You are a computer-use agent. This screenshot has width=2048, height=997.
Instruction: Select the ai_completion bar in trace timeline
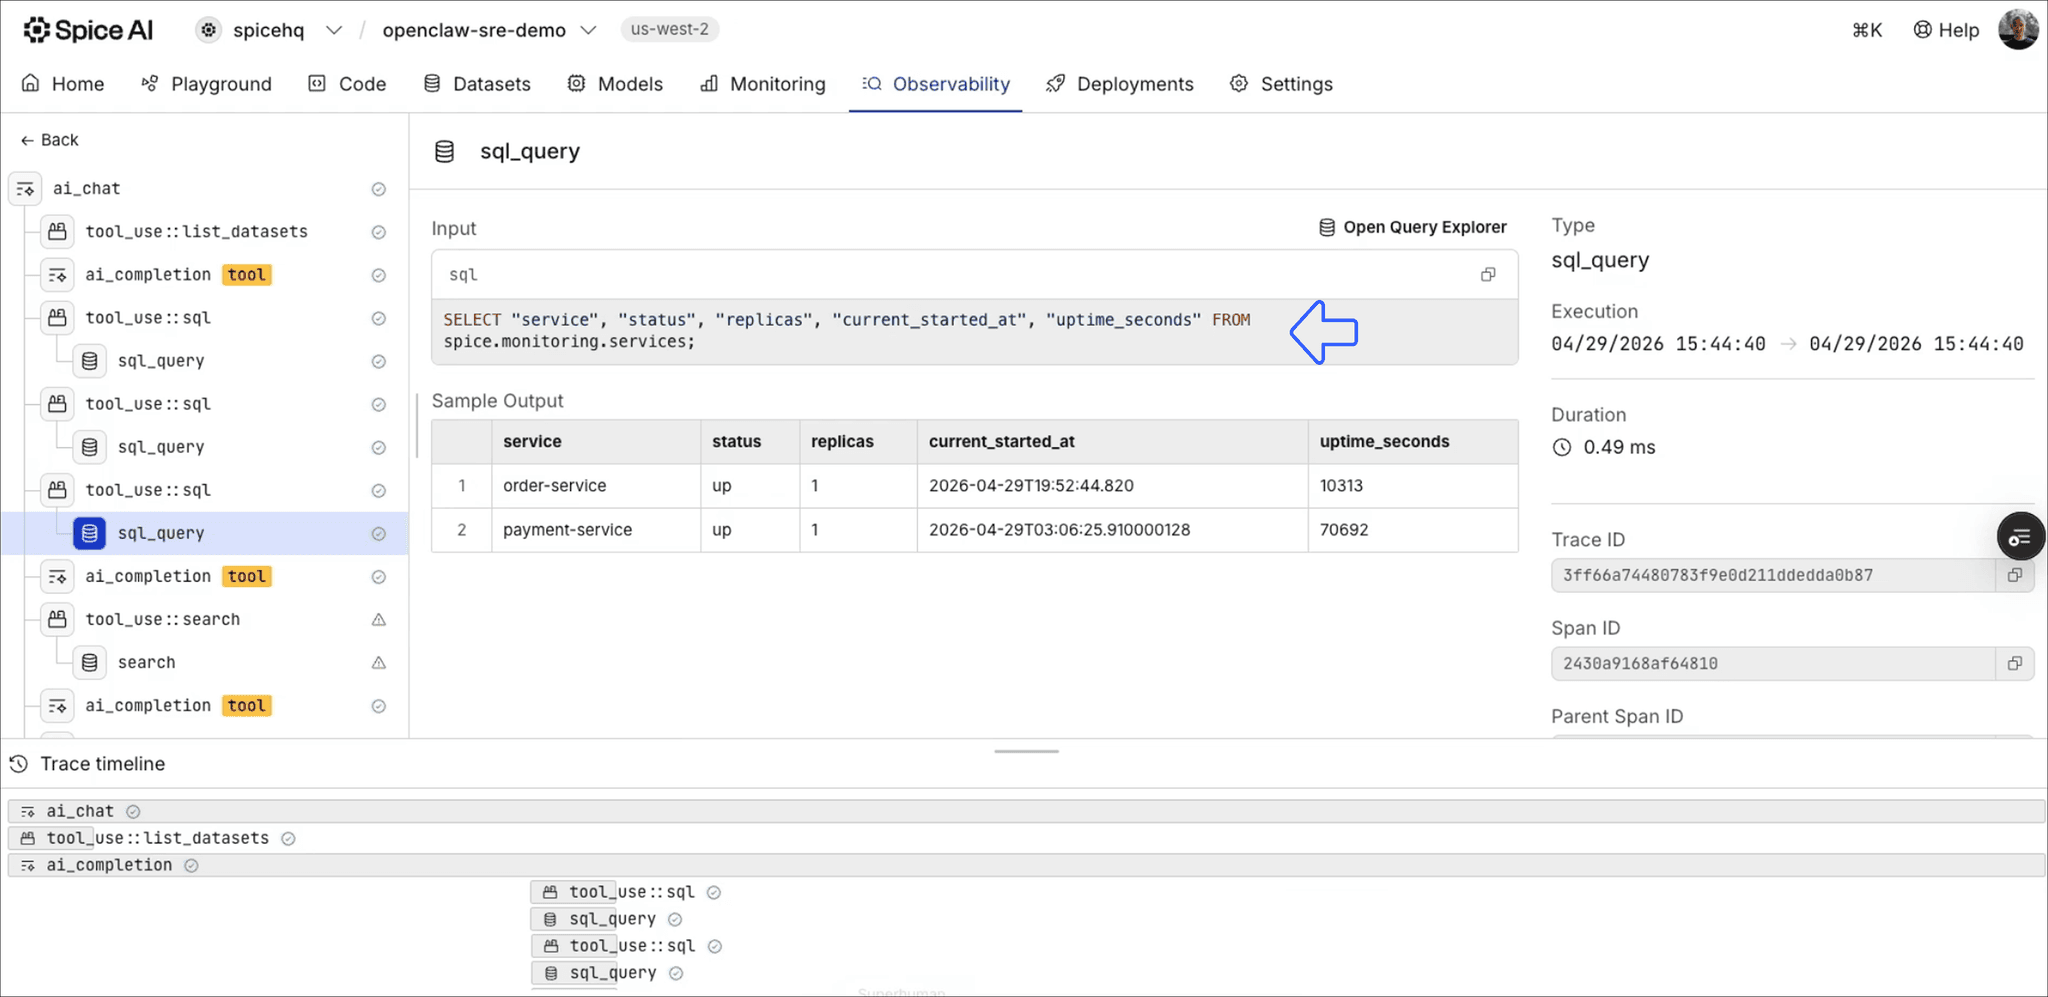click(x=1026, y=865)
